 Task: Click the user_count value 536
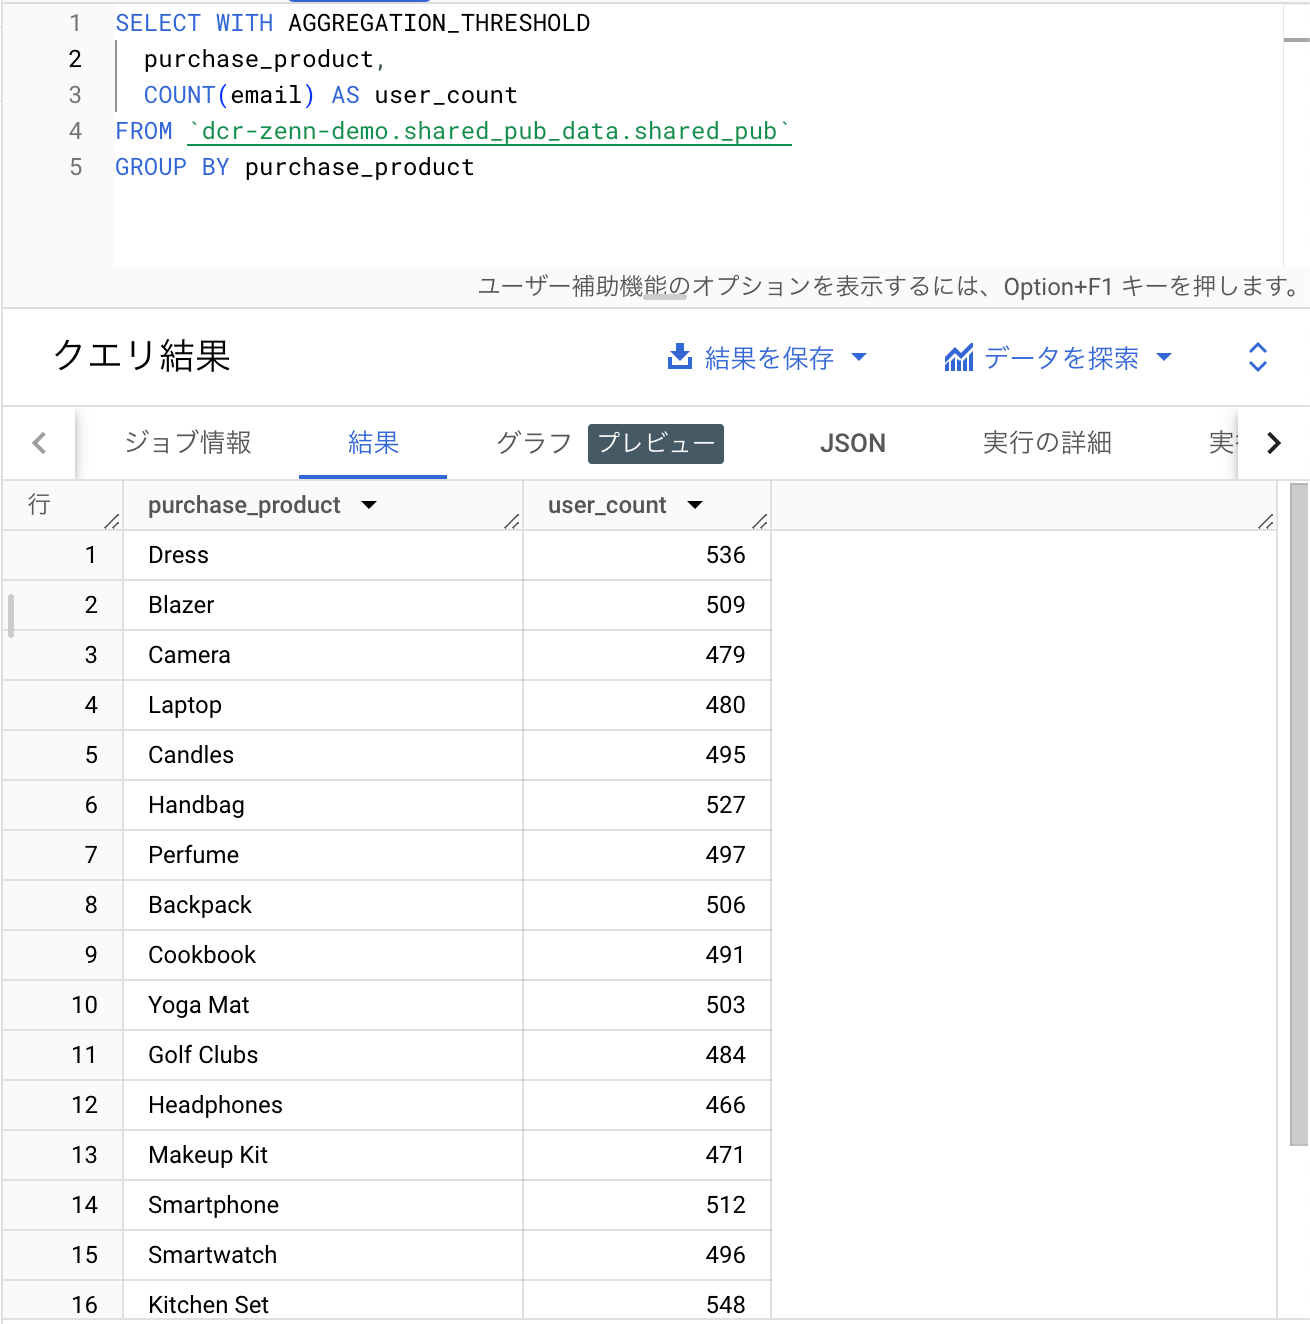click(x=725, y=555)
